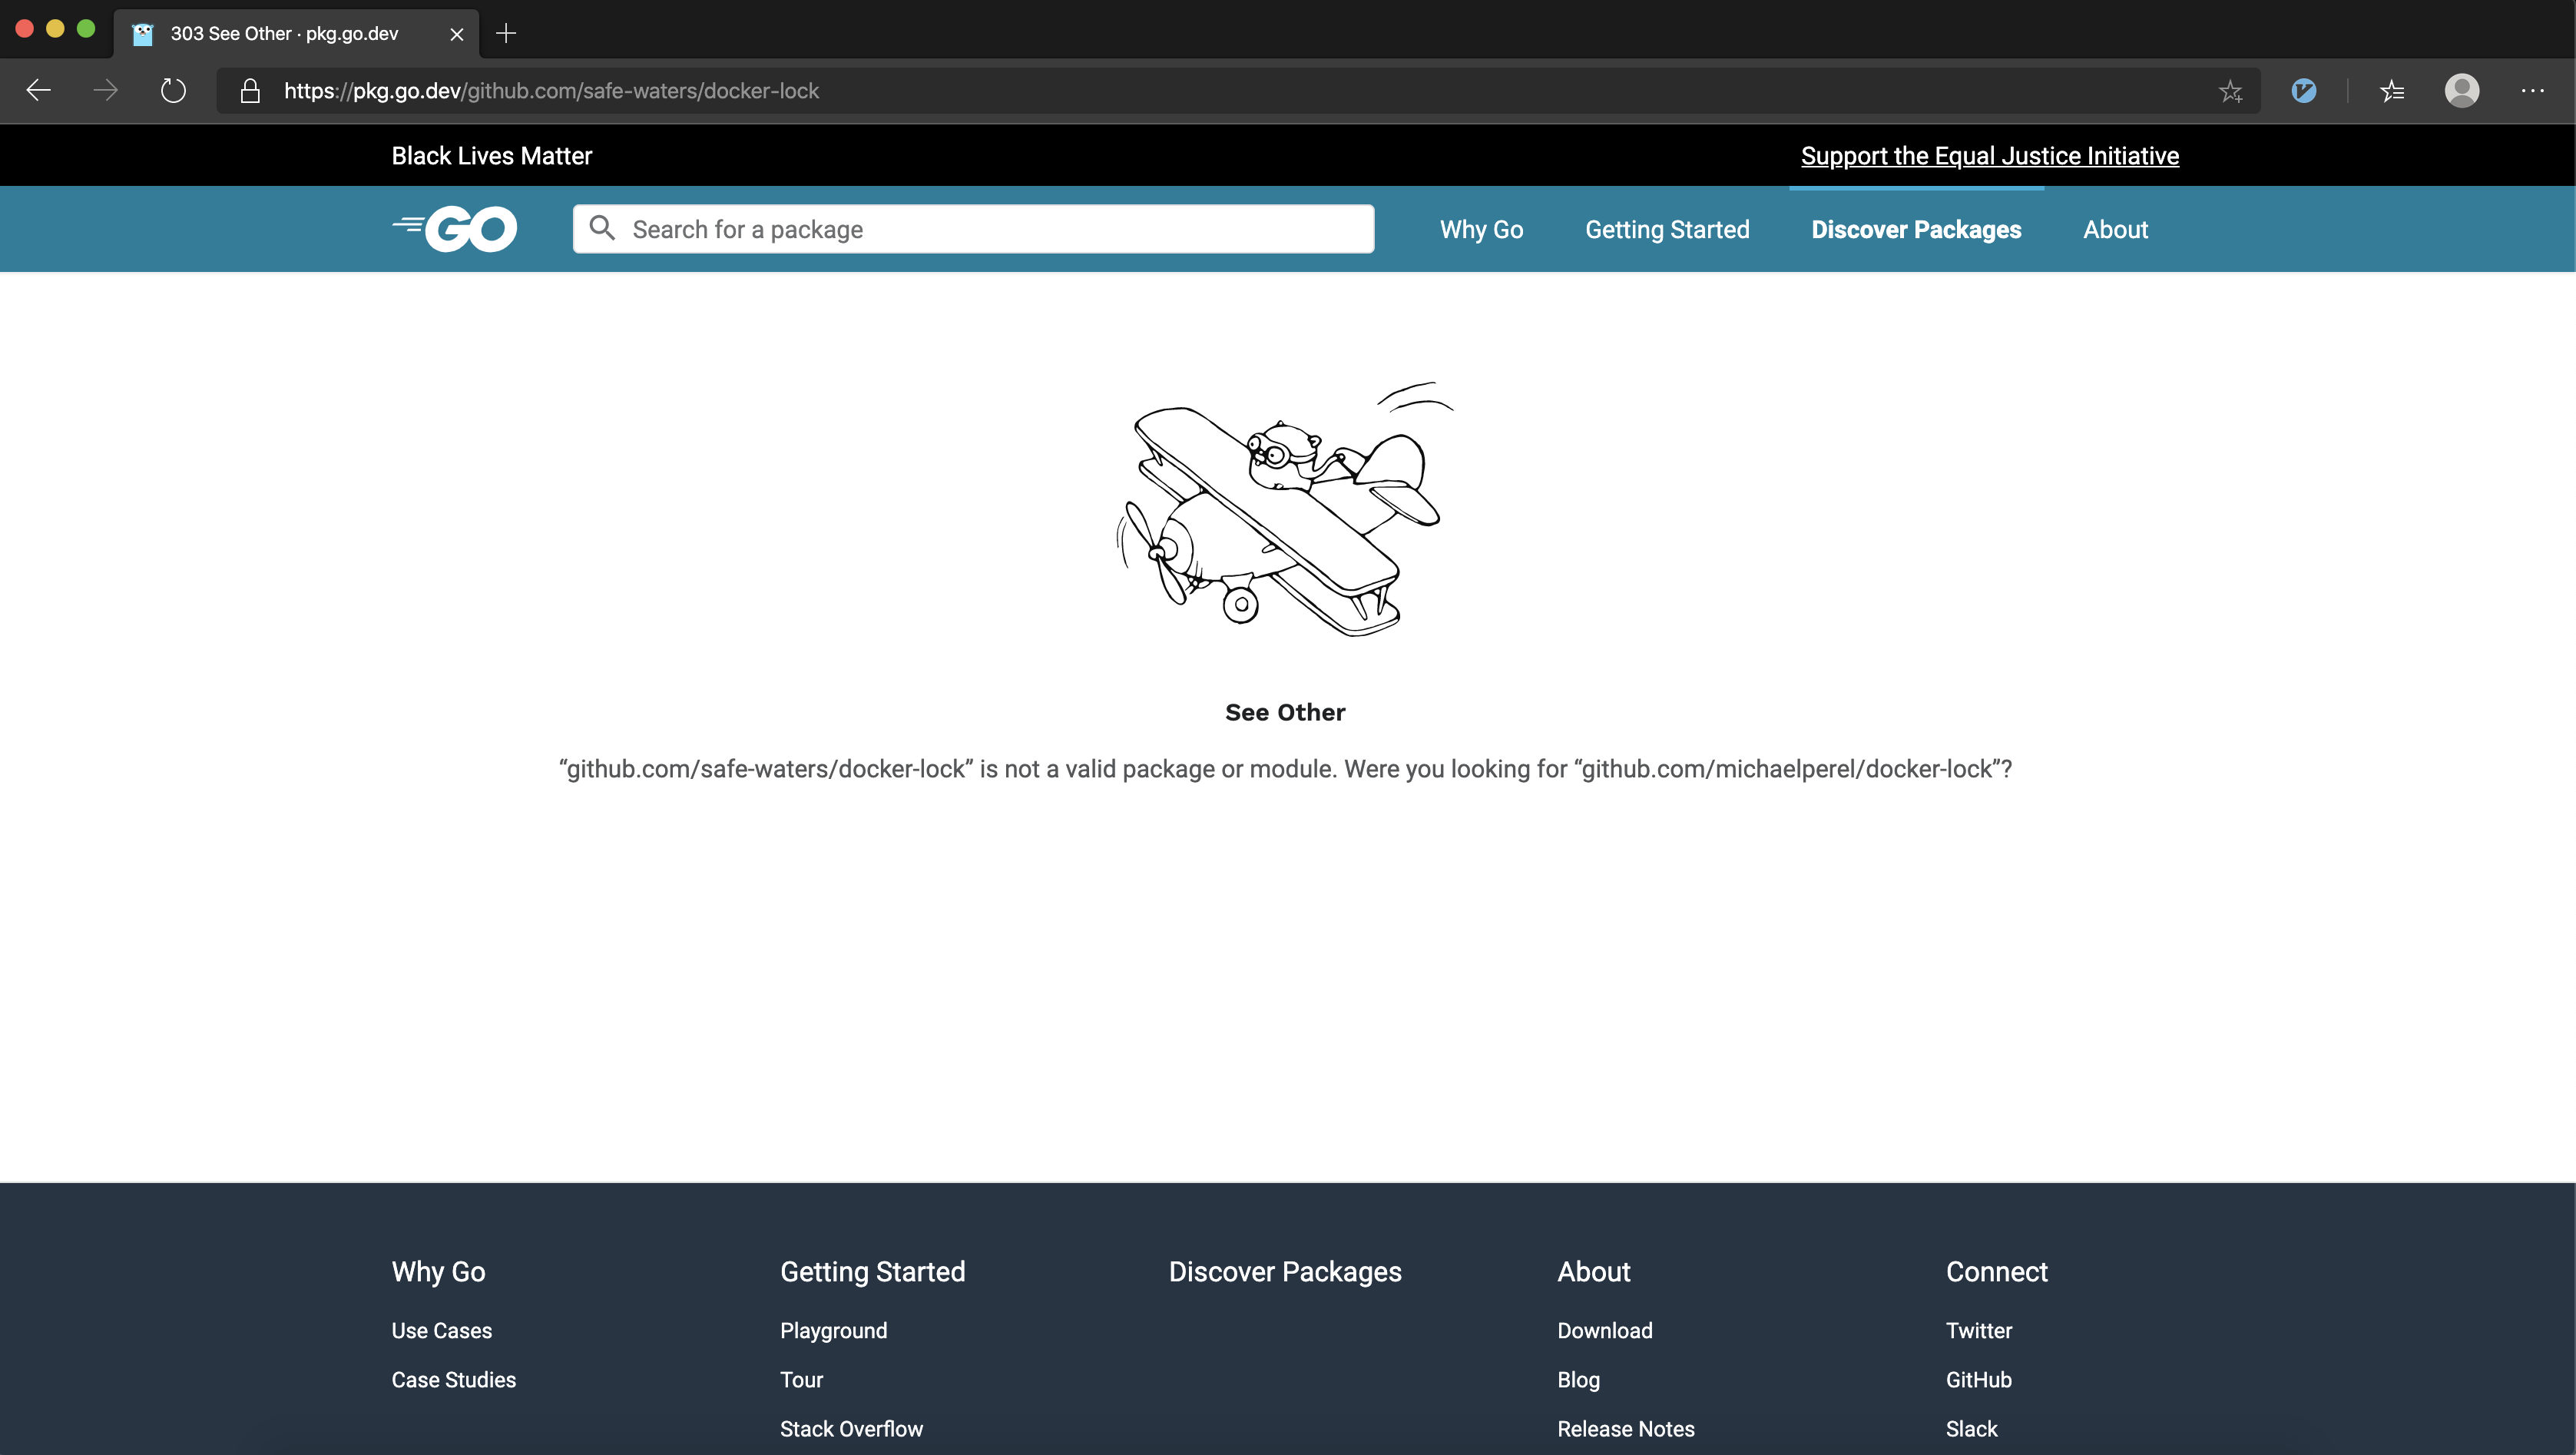Viewport: 2576px width, 1455px height.
Task: Open the Playground link in footer
Action: pos(833,1330)
